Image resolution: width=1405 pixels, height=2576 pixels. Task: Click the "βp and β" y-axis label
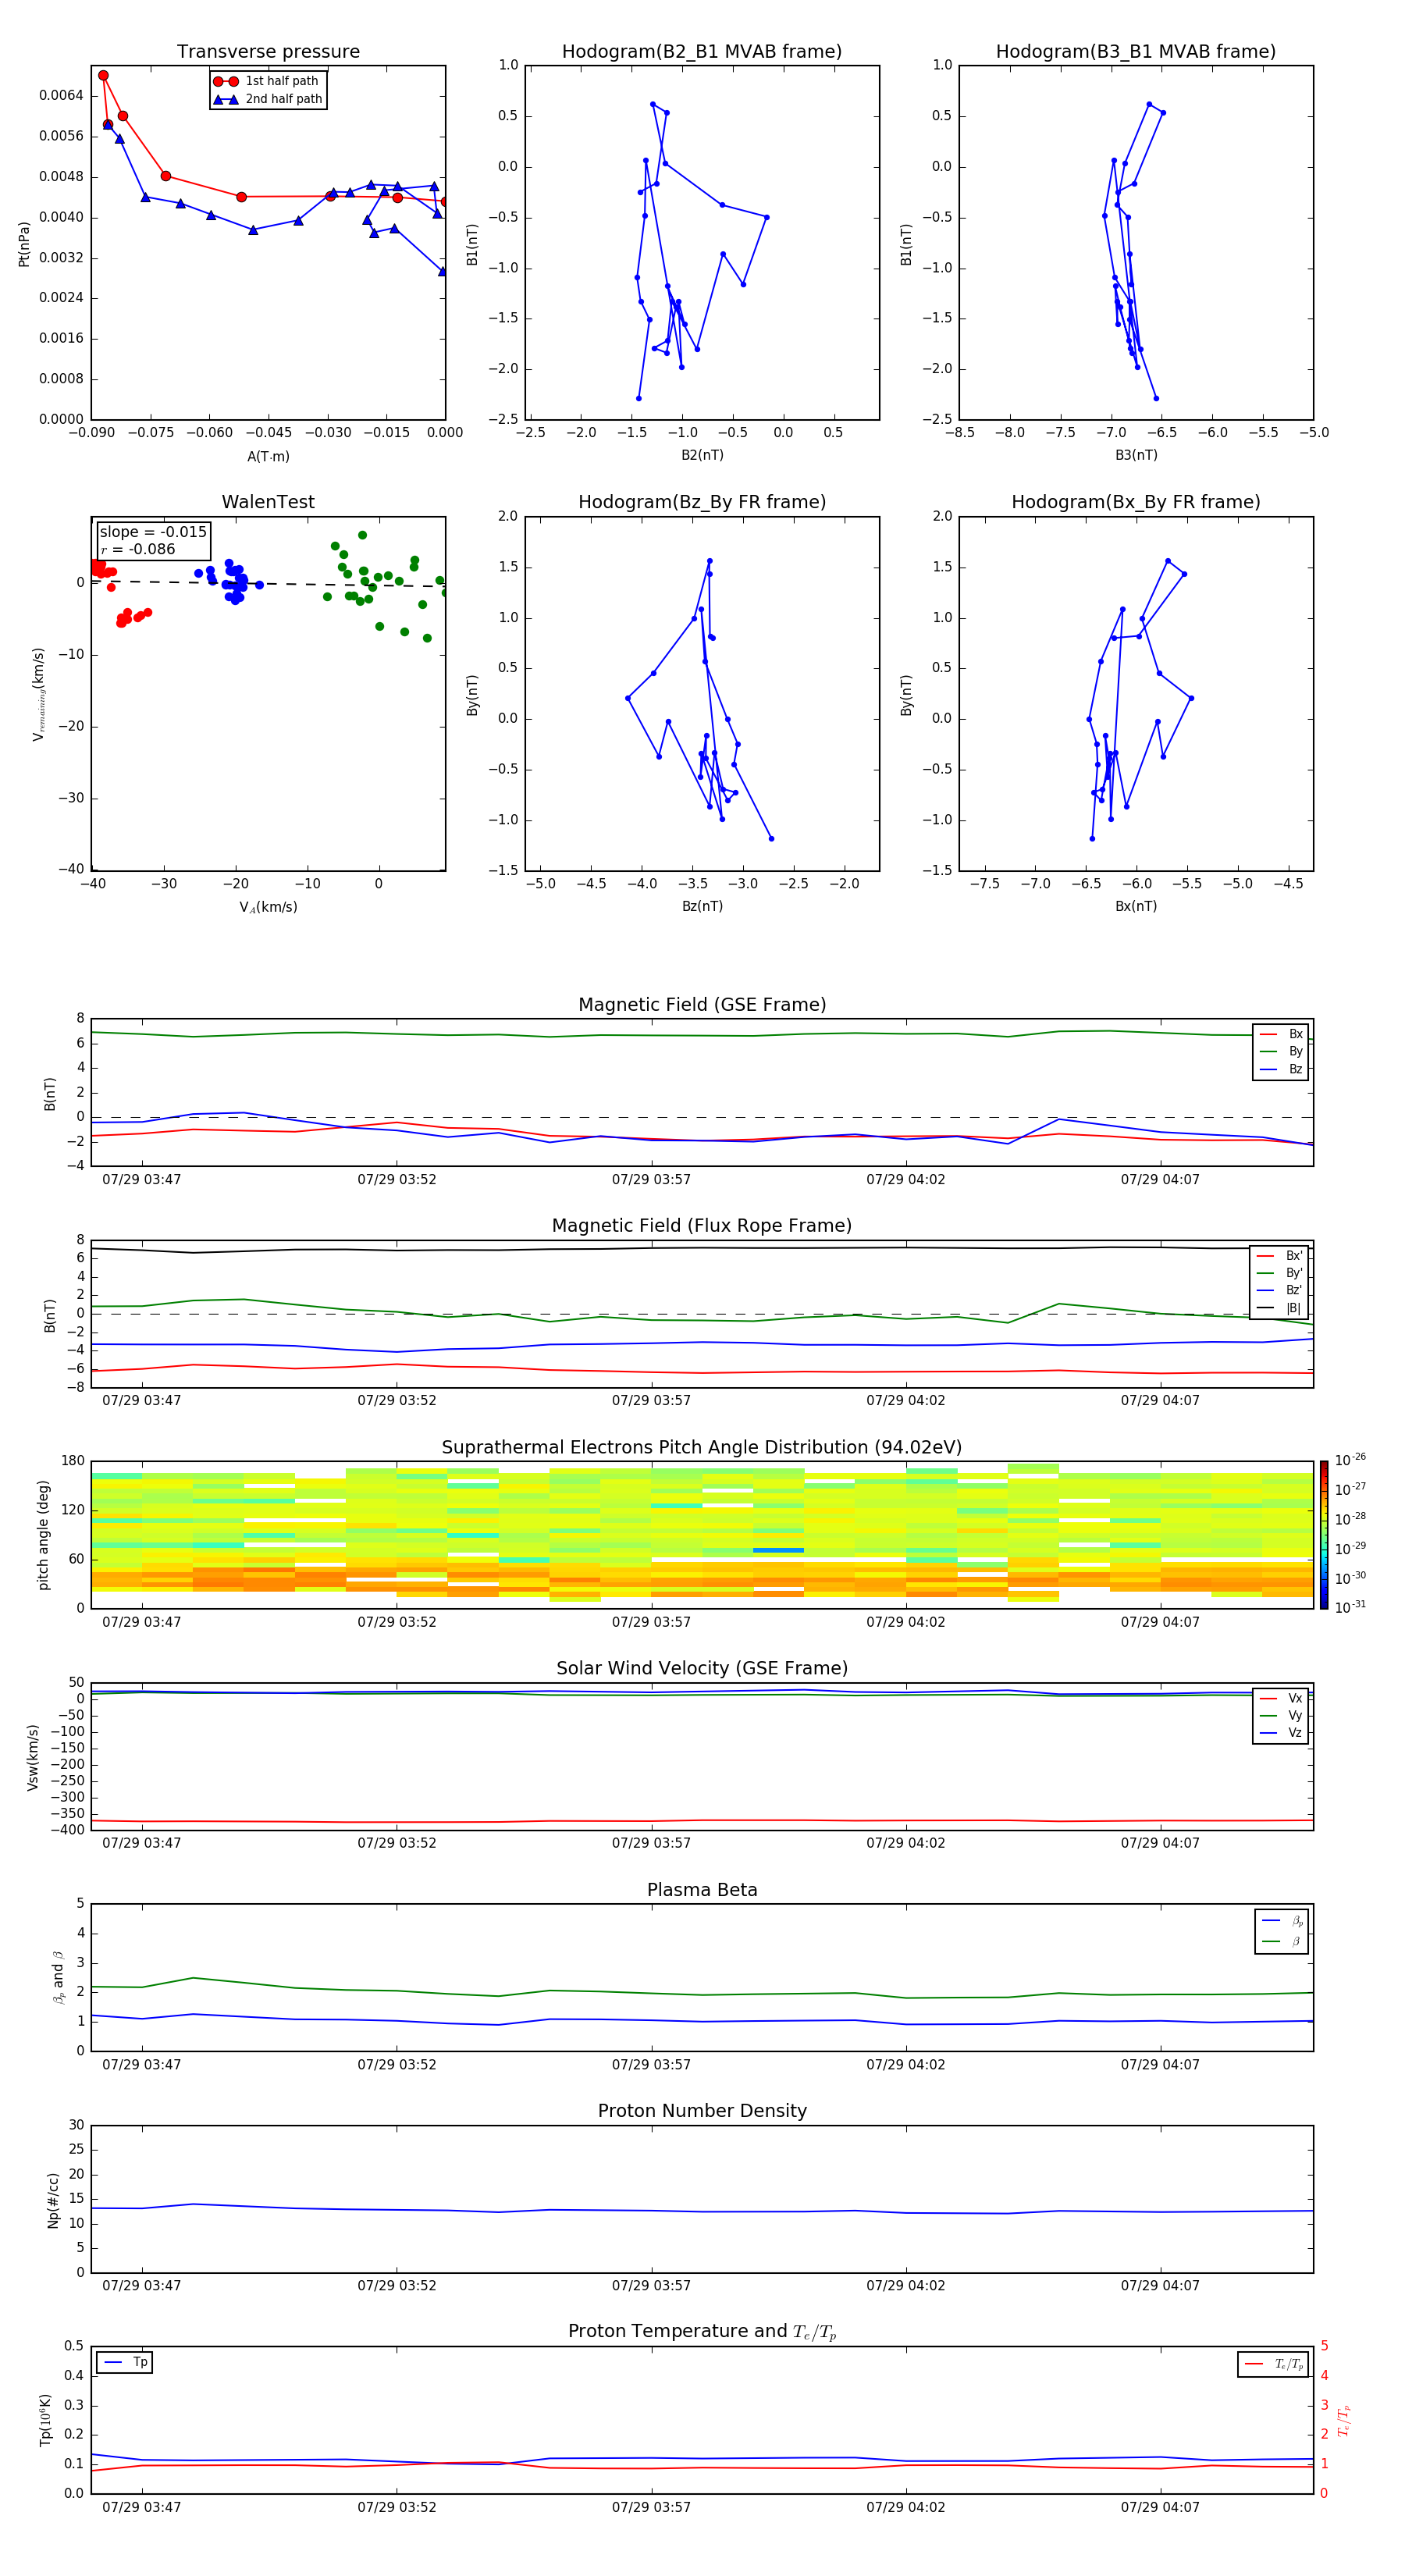coord(58,1977)
